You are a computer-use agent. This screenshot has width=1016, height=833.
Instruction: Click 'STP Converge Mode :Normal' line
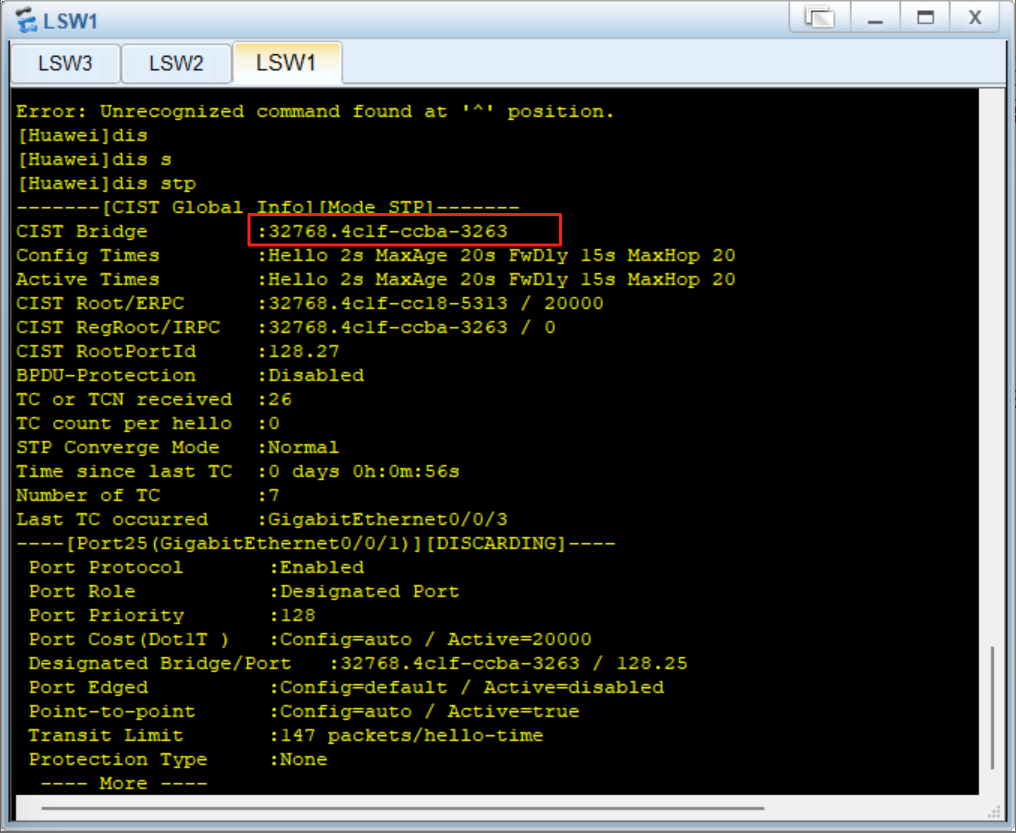178,447
